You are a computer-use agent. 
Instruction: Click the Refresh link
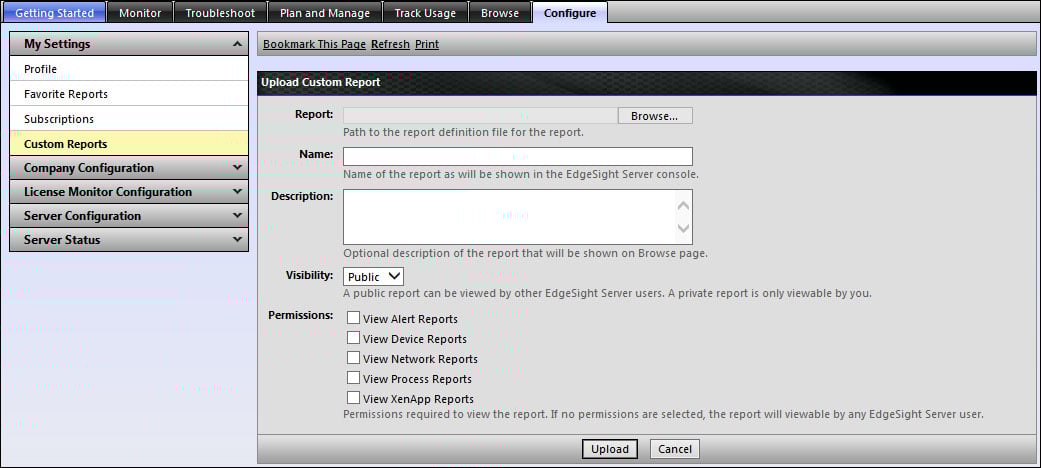coord(390,44)
